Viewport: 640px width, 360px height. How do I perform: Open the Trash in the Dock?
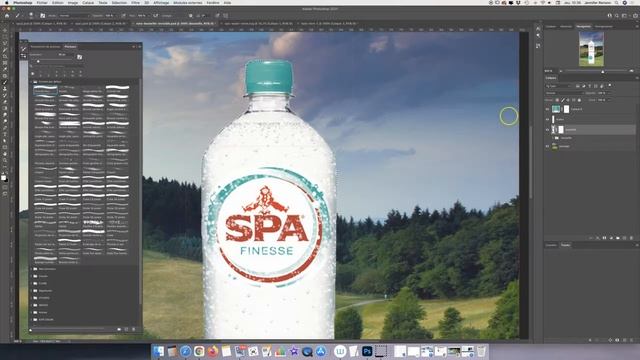[481, 351]
